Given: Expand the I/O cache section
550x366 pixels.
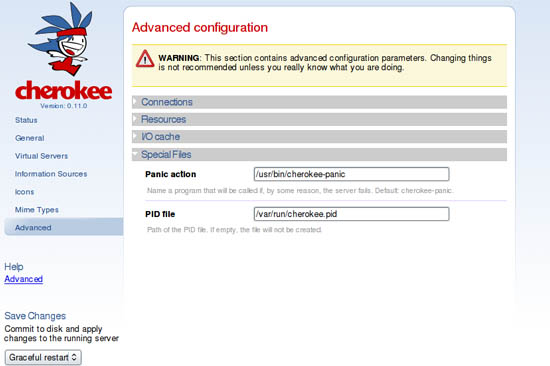Looking at the screenshot, I should tap(319, 137).
